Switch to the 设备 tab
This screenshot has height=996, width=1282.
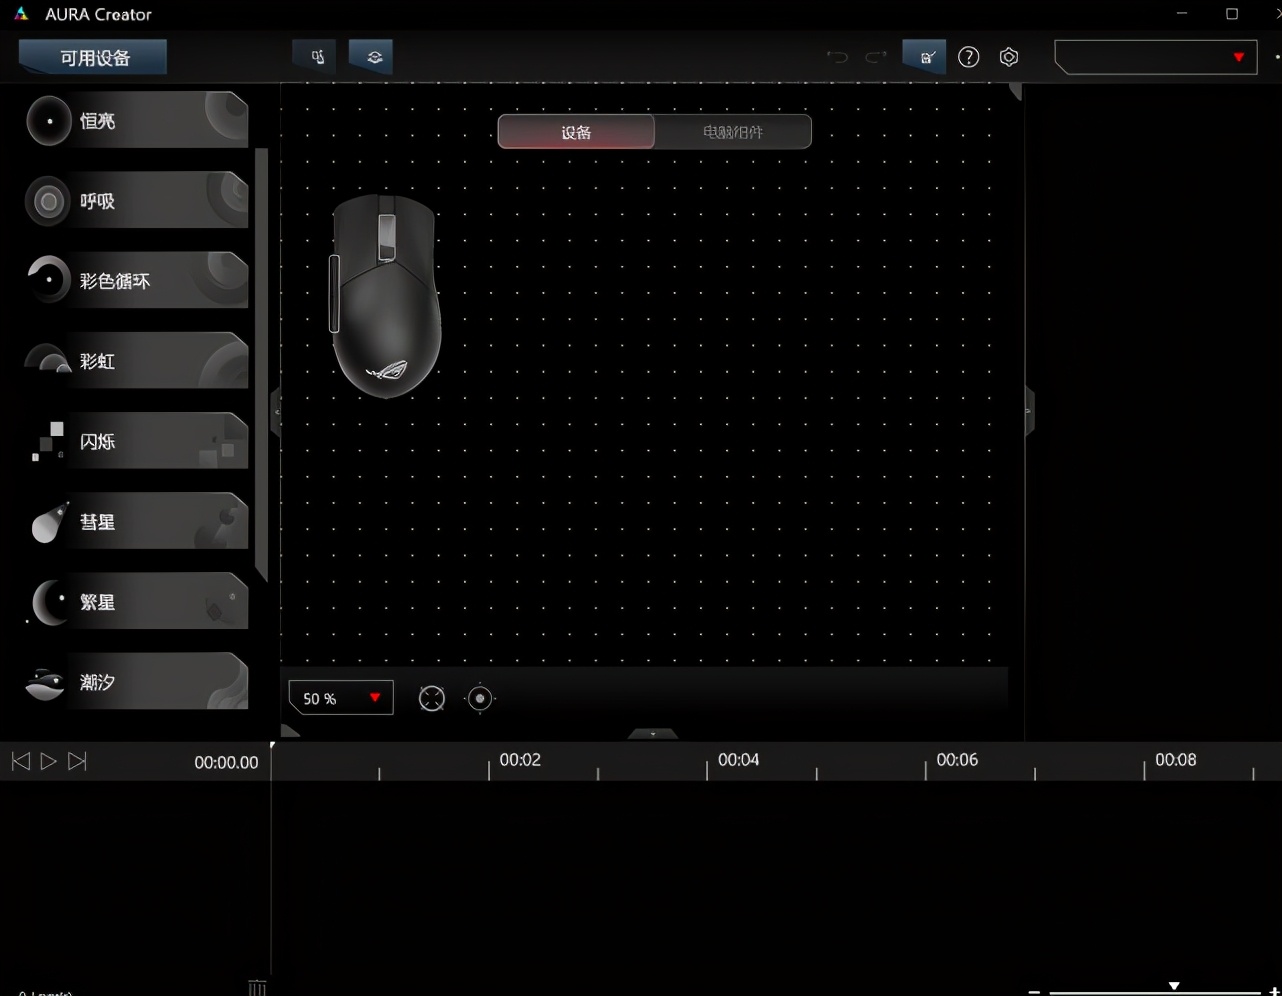click(576, 132)
